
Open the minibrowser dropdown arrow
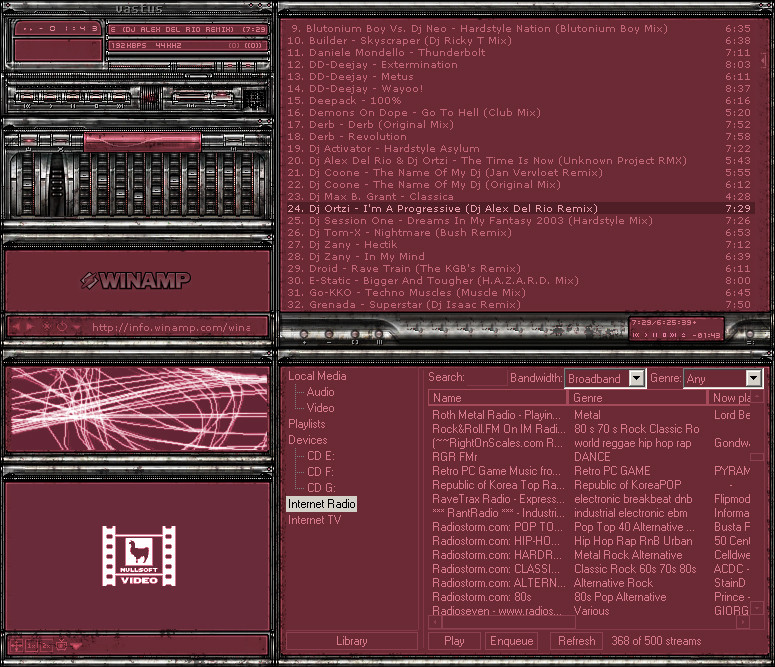tap(76, 327)
